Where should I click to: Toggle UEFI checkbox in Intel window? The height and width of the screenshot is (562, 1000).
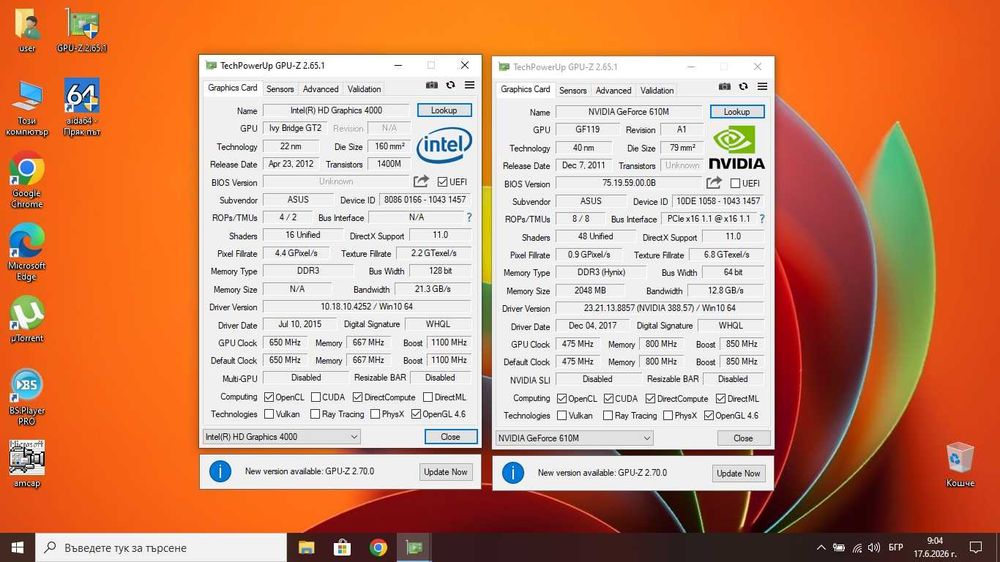443,182
